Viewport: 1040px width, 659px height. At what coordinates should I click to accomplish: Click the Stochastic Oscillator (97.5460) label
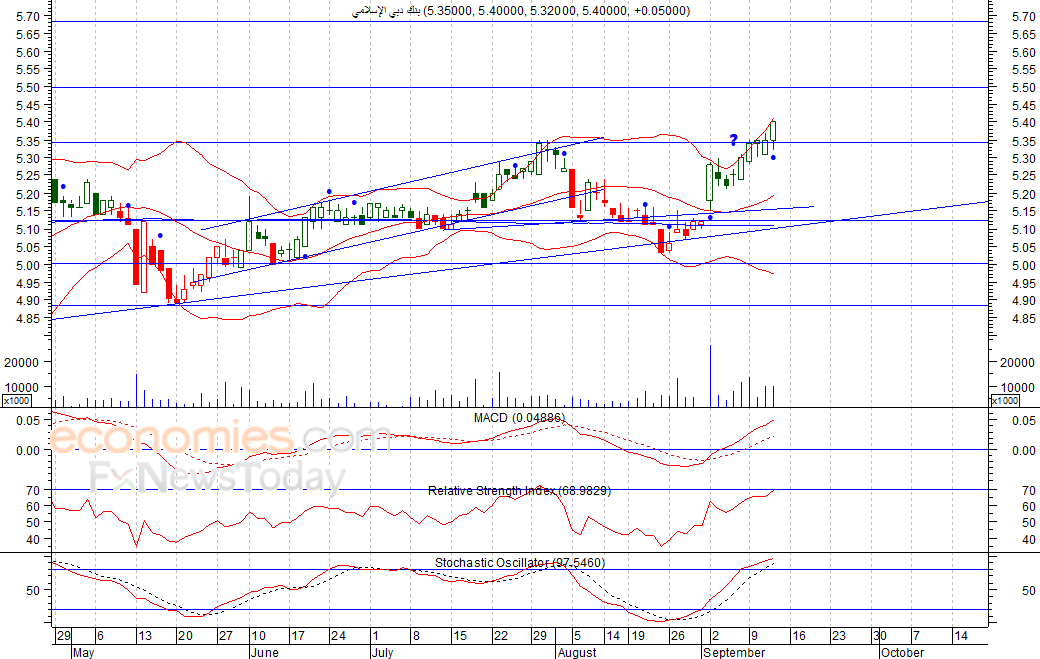(520, 563)
